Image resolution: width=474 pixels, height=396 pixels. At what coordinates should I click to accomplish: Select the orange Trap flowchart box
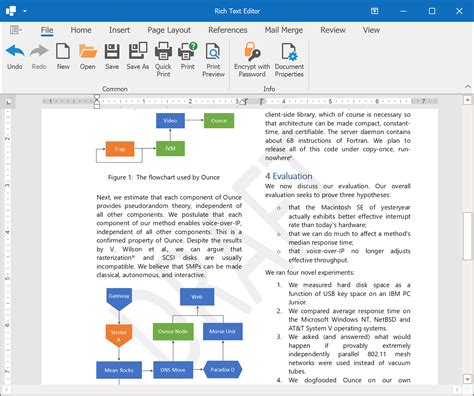tap(120, 149)
